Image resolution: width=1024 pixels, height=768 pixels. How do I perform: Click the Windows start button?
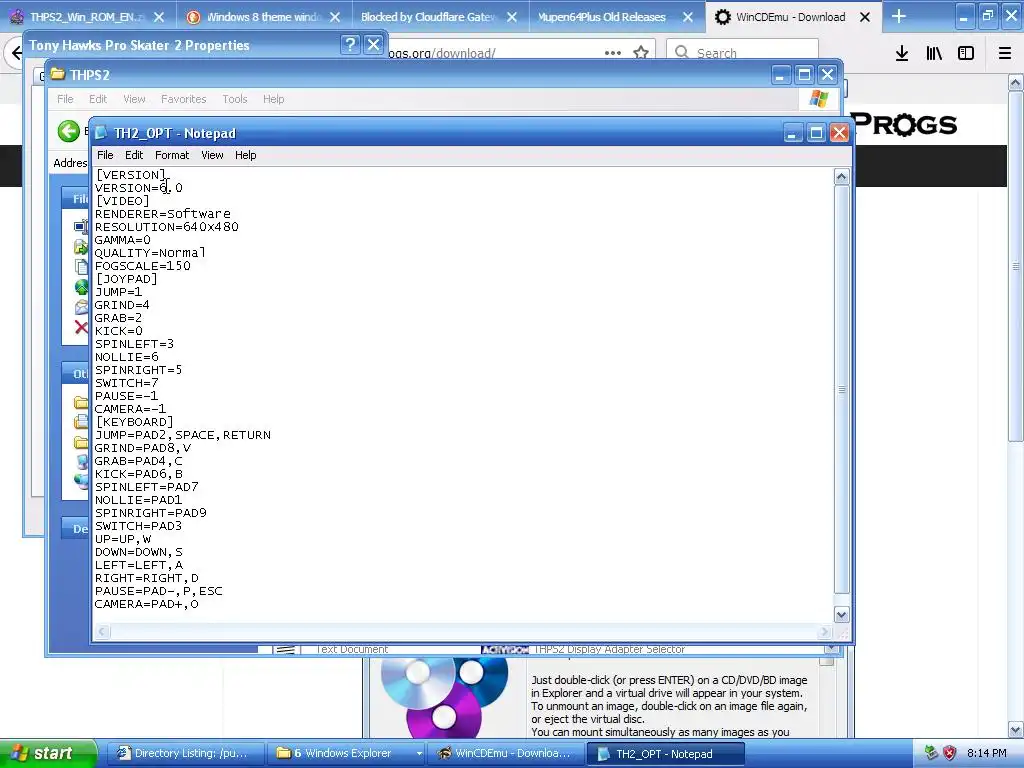coord(48,753)
